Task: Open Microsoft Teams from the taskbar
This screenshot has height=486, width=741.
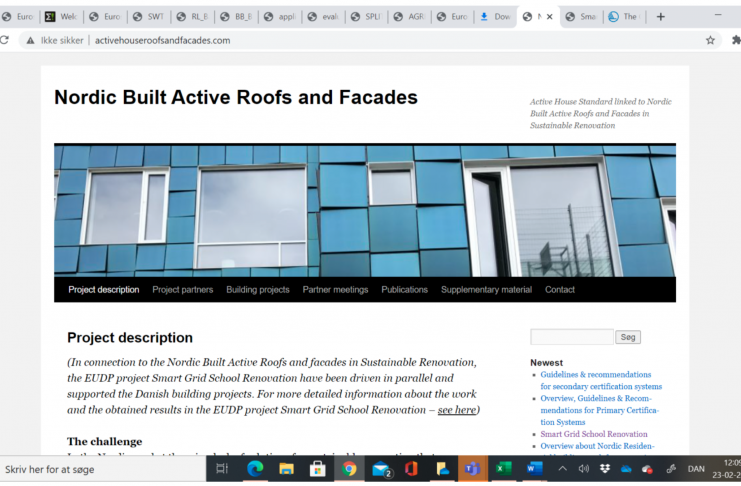Action: [472, 469]
